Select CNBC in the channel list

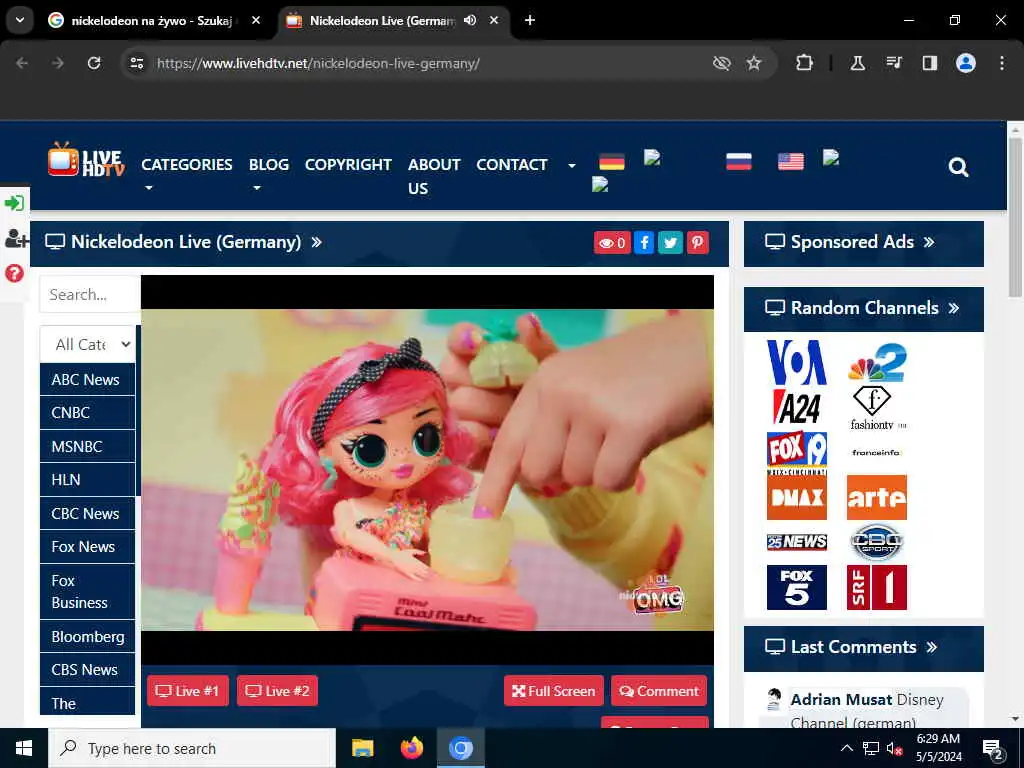tap(88, 413)
